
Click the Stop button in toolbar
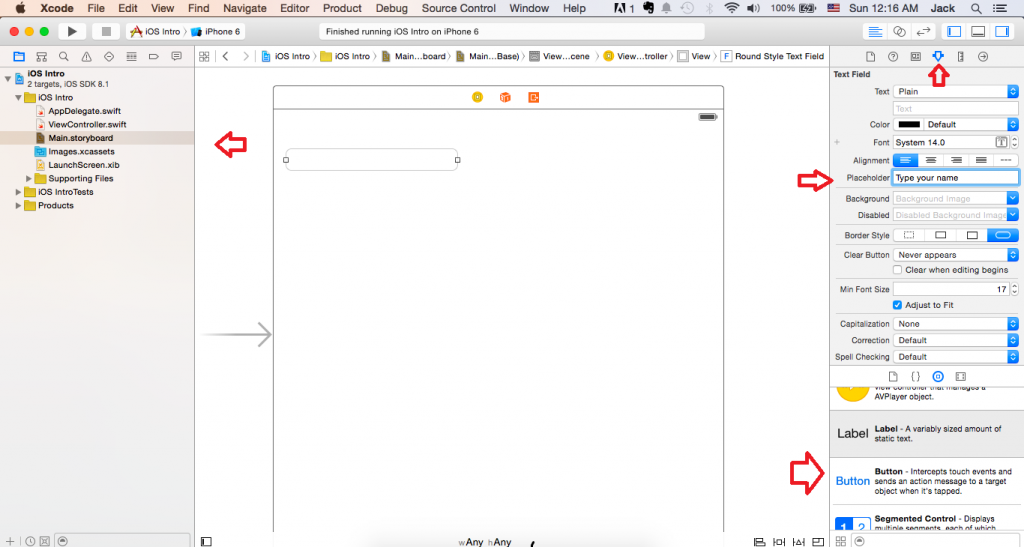106,32
